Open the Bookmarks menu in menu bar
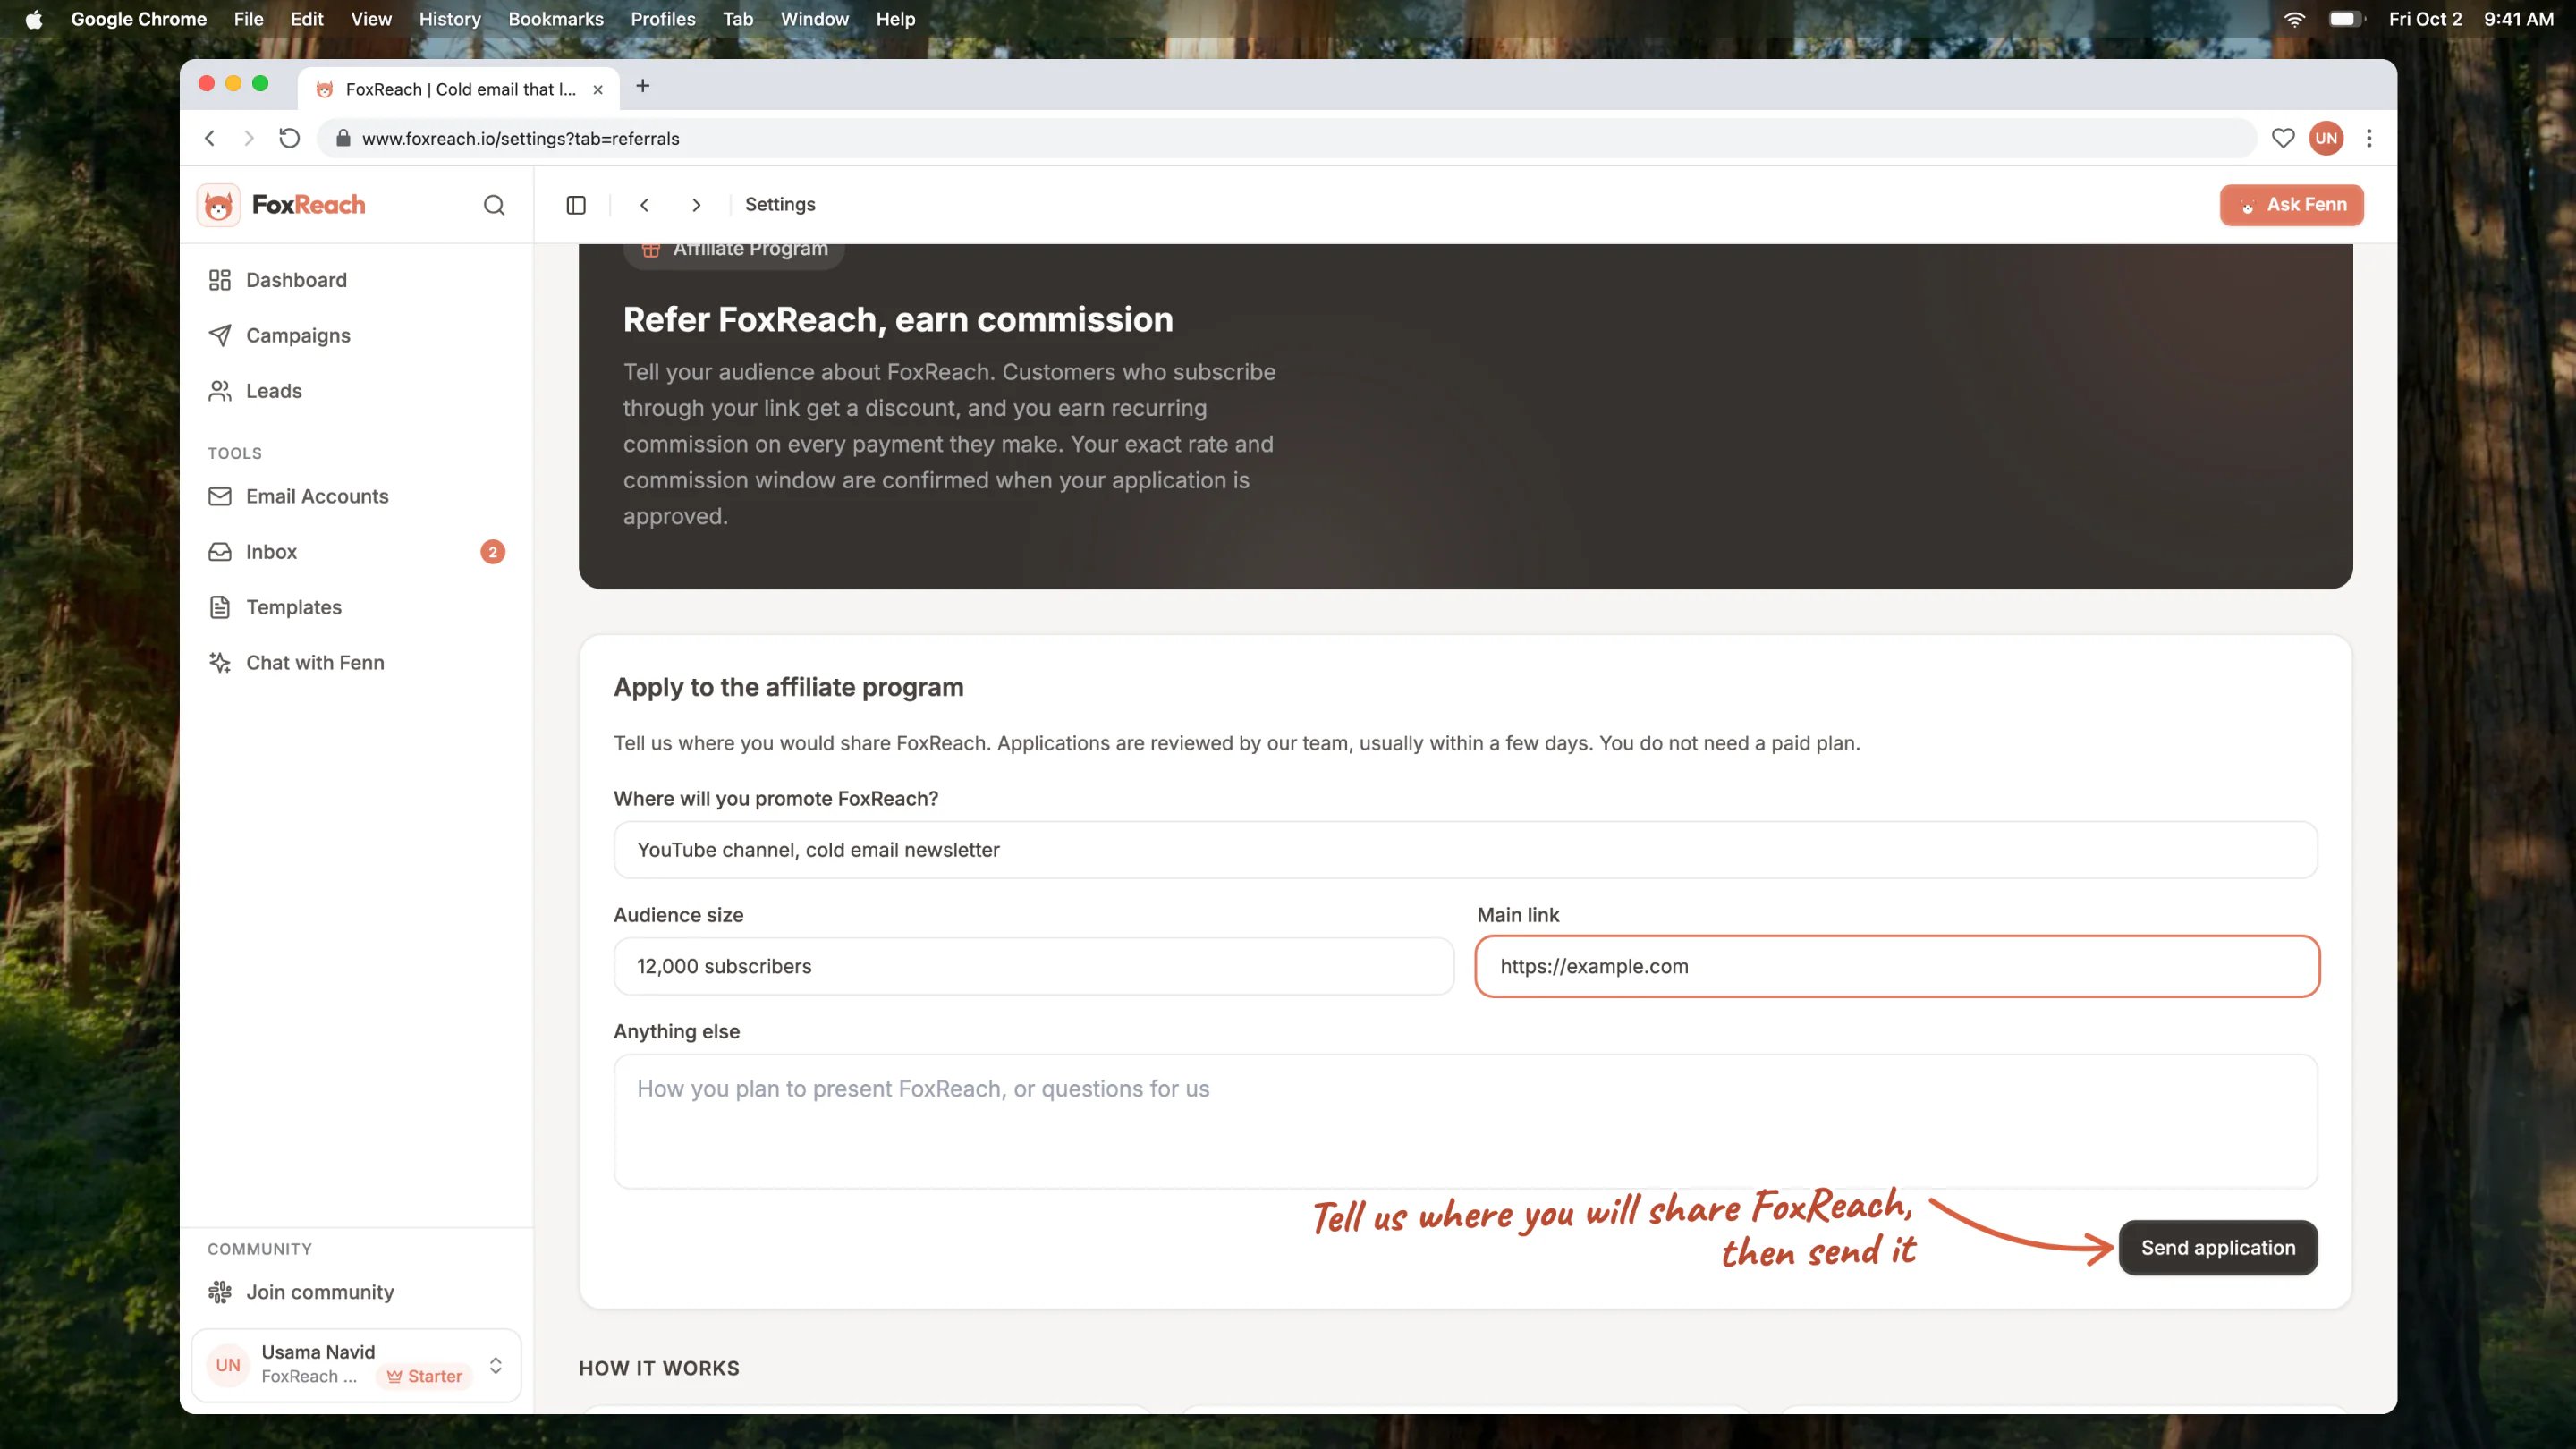Viewport: 2576px width, 1449px height. 555,19
